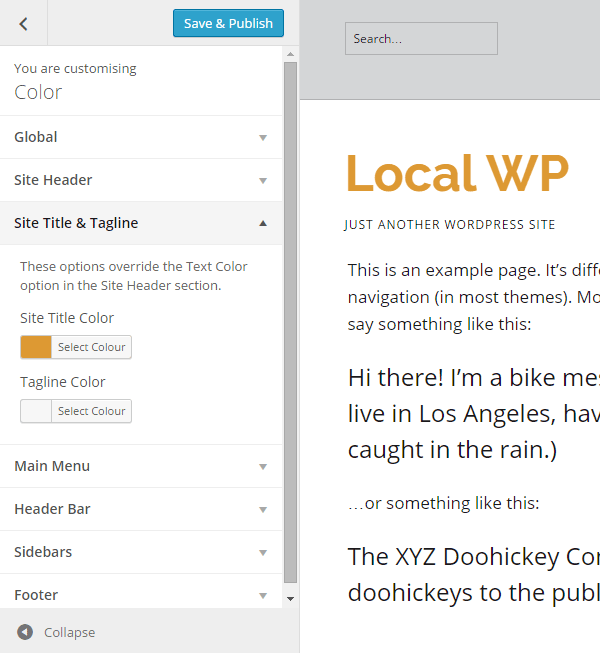The width and height of the screenshot is (600, 653).
Task: Click the 'Tagline Color' label
Action: 63,382
